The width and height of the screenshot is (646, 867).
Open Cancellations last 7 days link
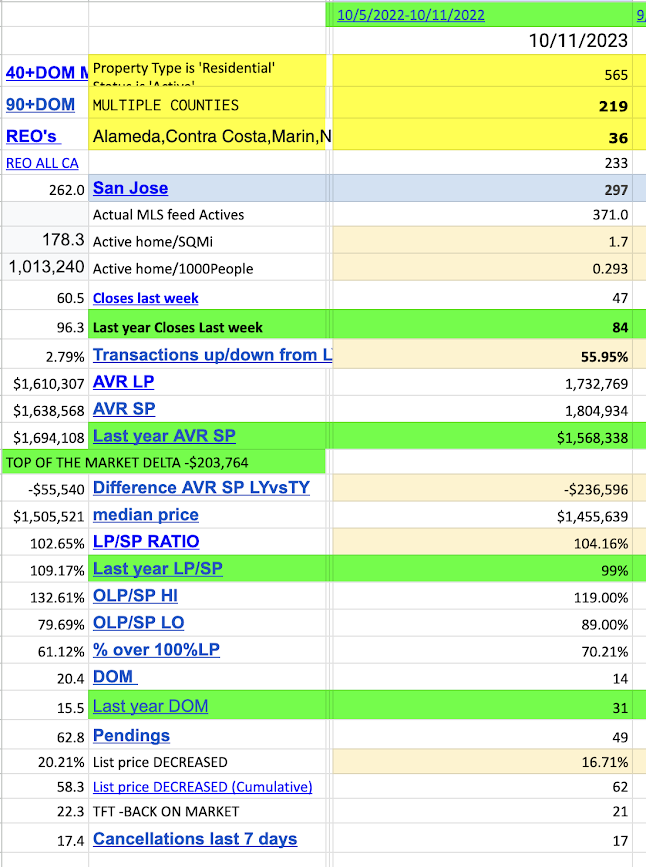195,839
